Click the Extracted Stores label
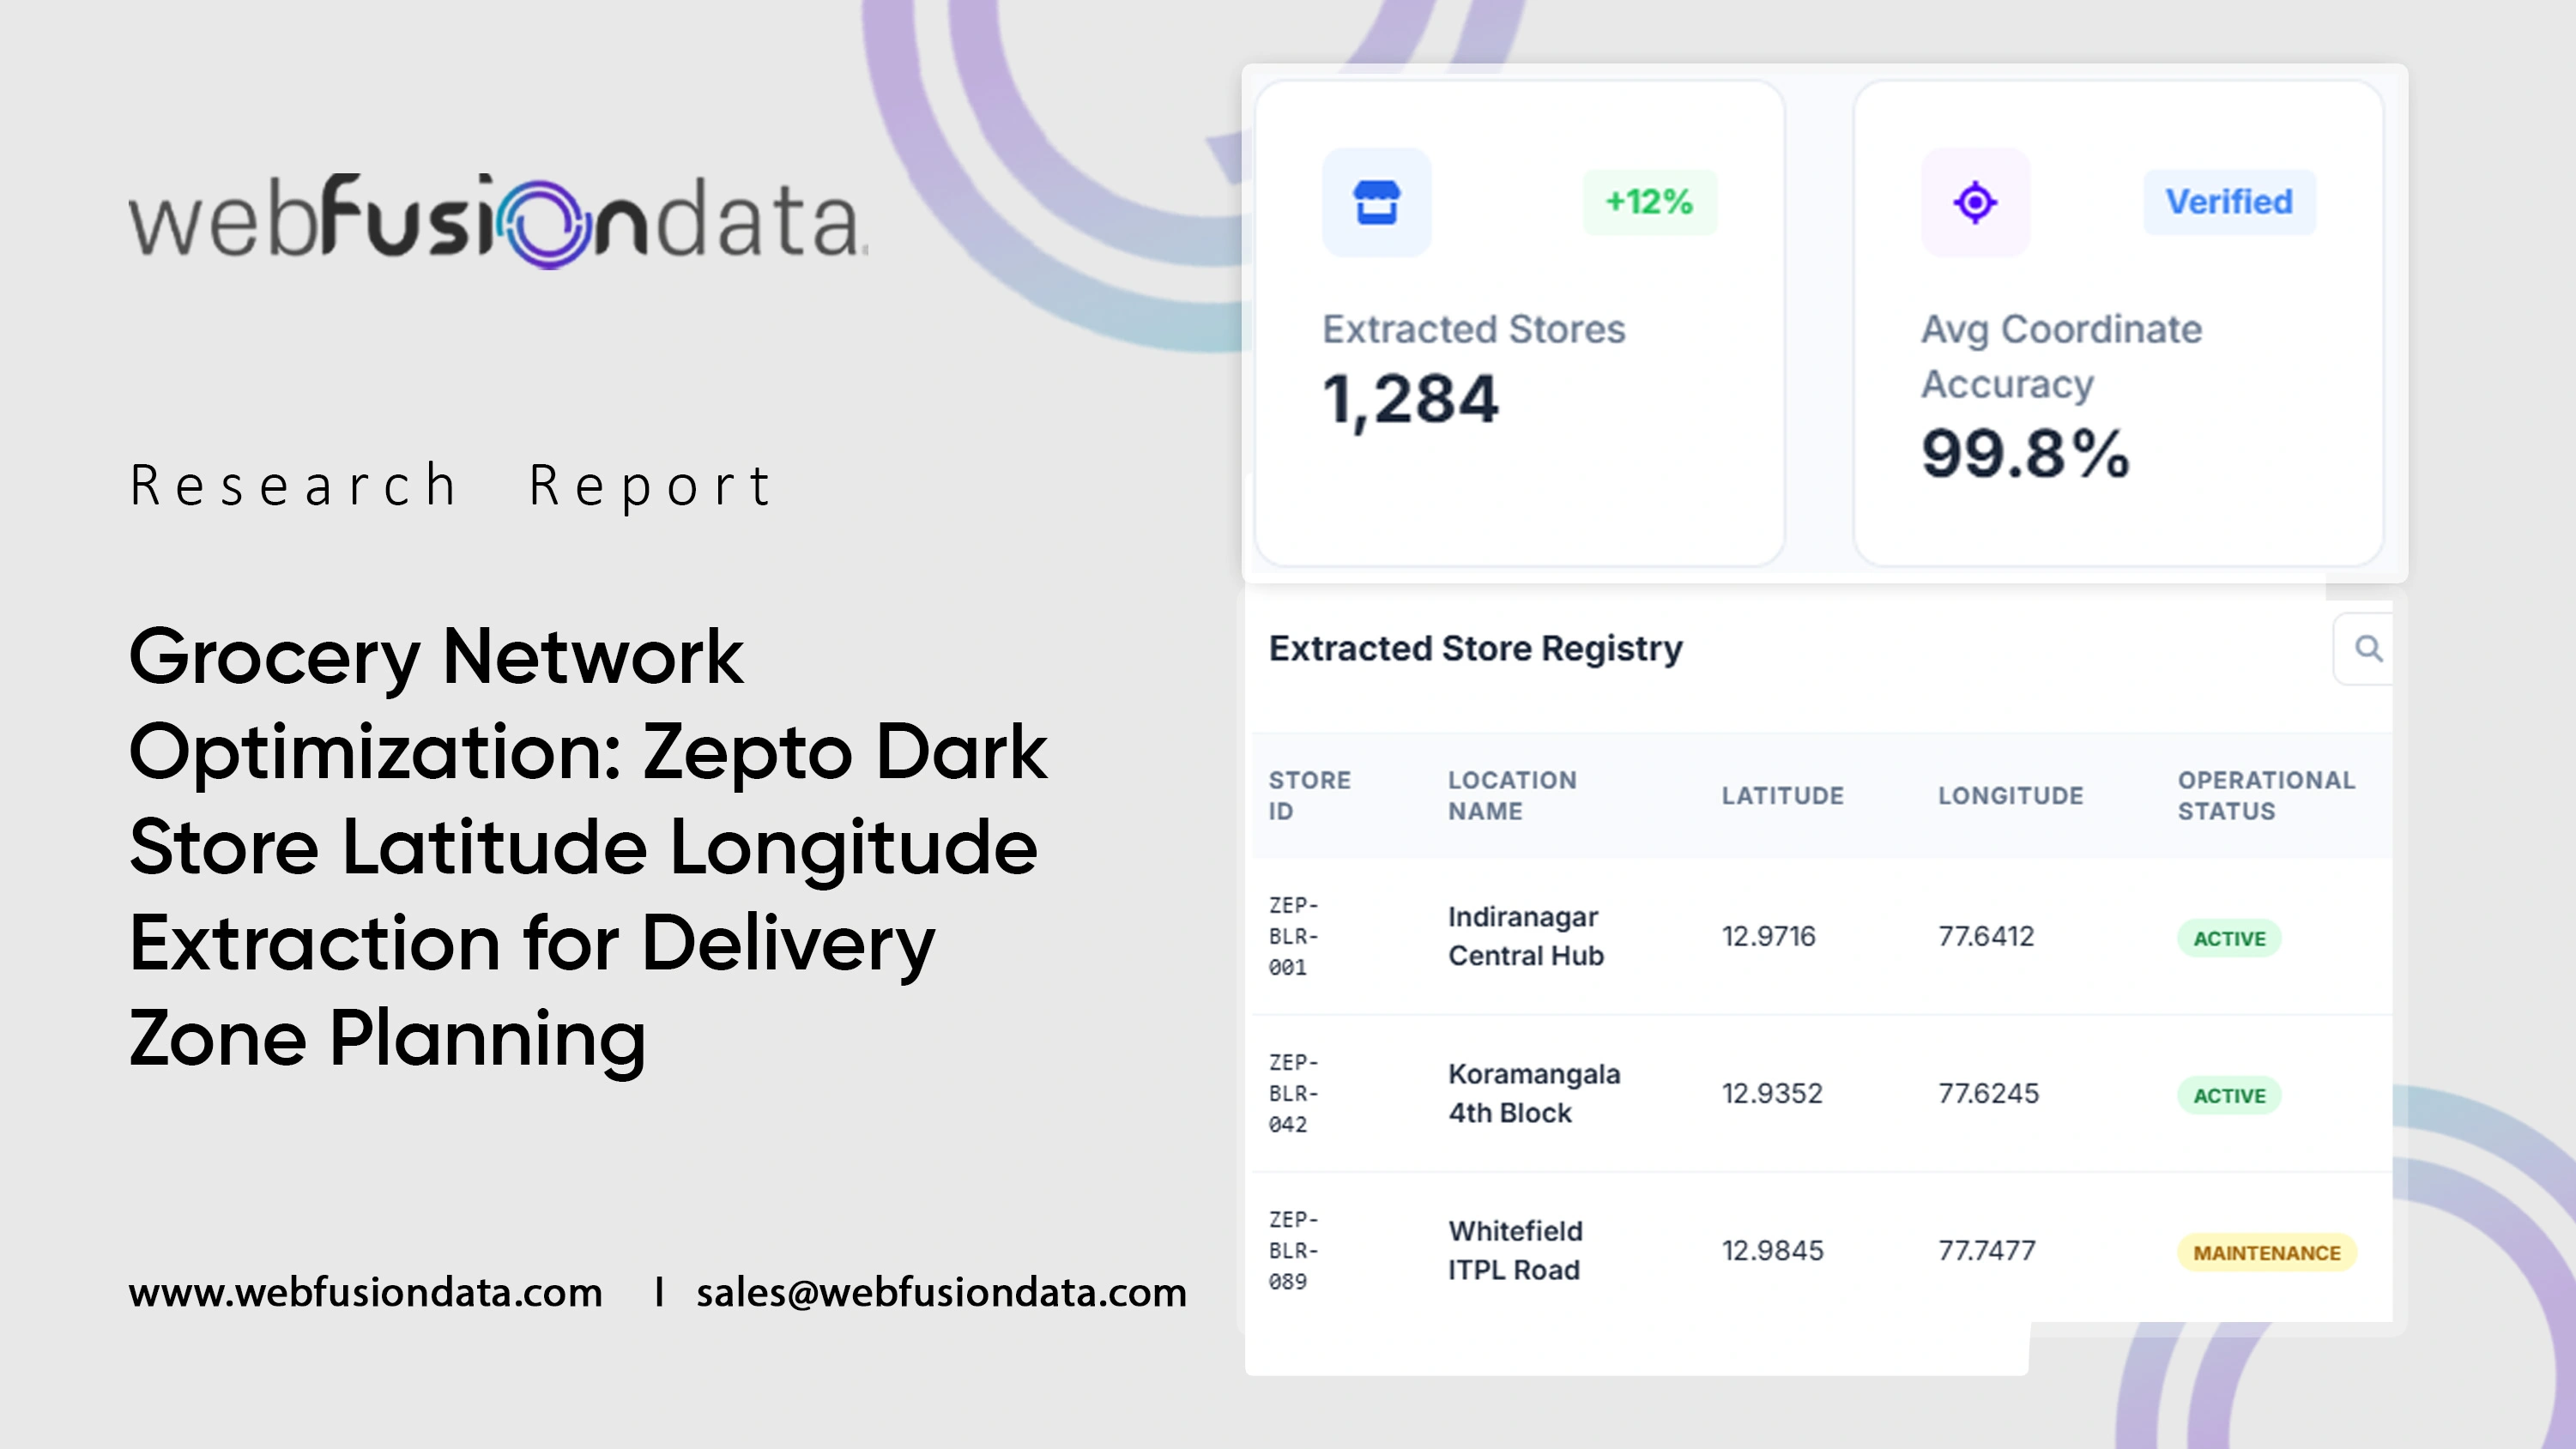 (x=1473, y=329)
